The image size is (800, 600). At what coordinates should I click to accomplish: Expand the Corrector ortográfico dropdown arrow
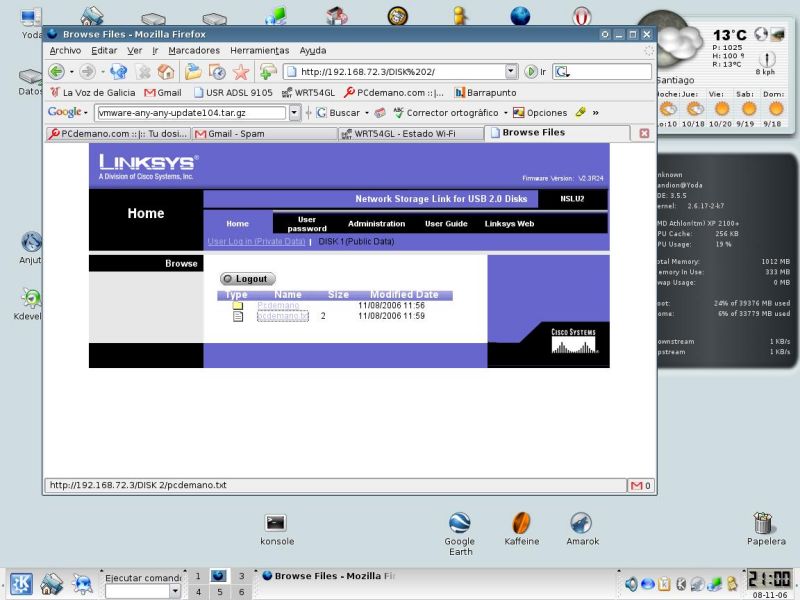click(506, 113)
